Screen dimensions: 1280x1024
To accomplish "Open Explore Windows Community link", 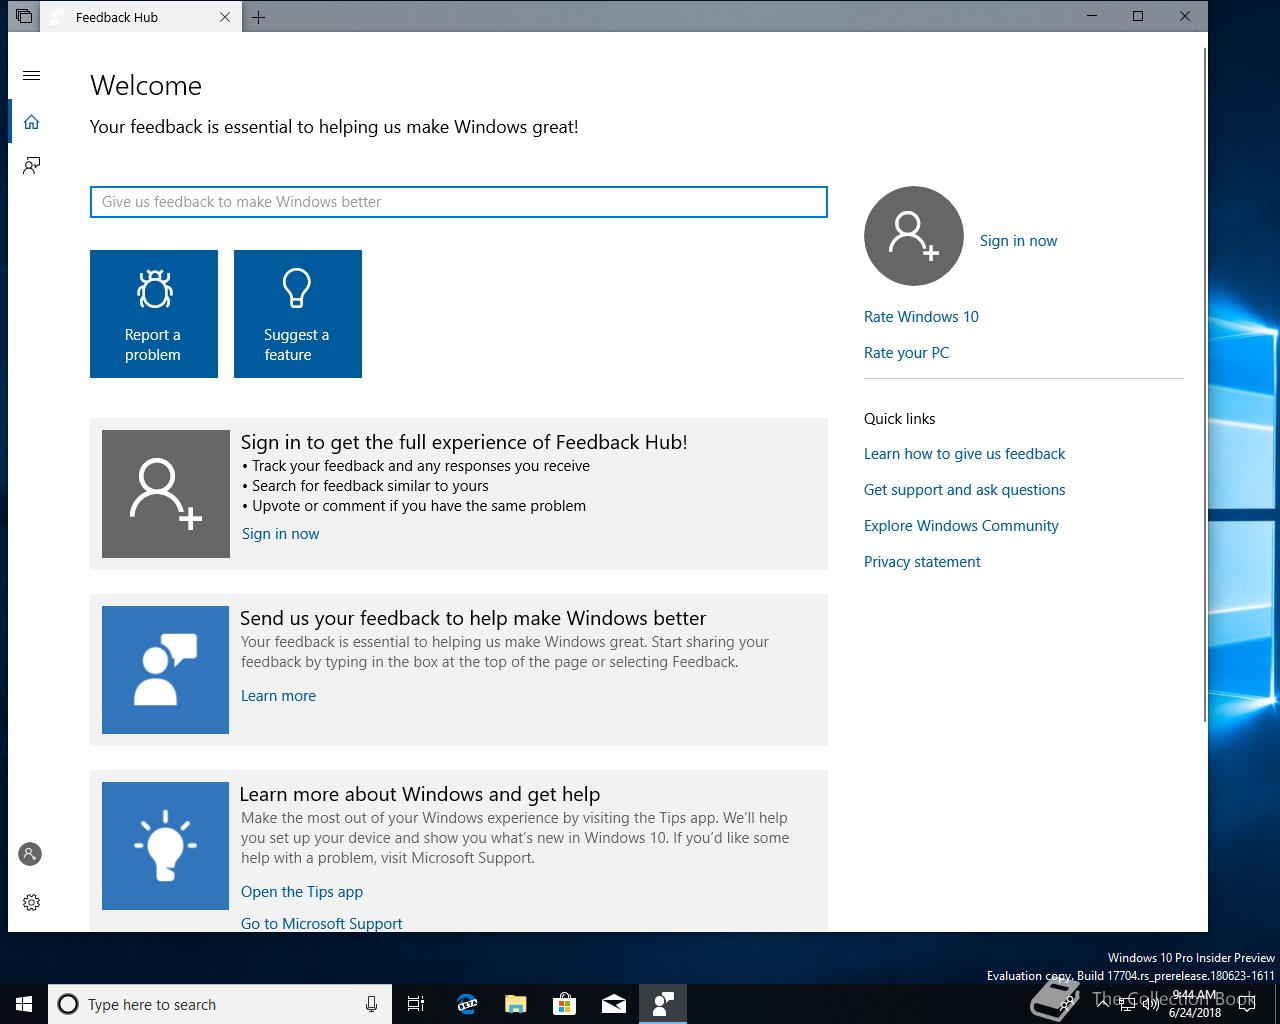I will pos(961,526).
